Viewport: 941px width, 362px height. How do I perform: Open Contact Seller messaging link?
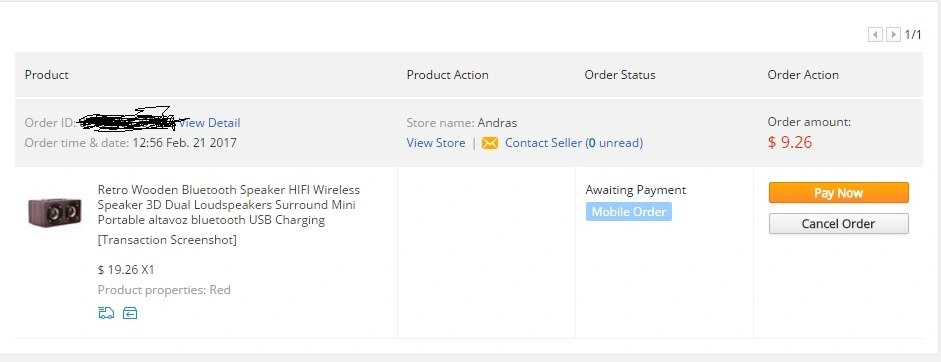tap(543, 143)
